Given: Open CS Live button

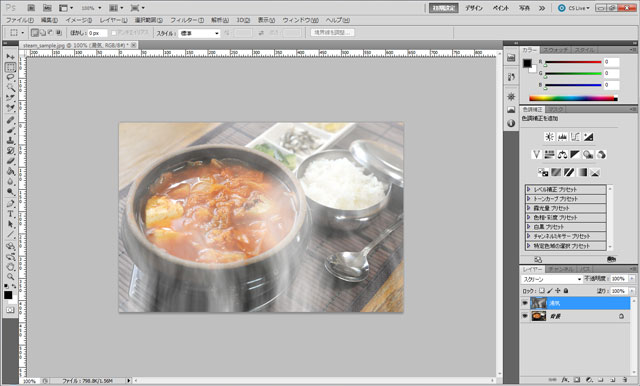Looking at the screenshot, I should pyautogui.click(x=574, y=8).
